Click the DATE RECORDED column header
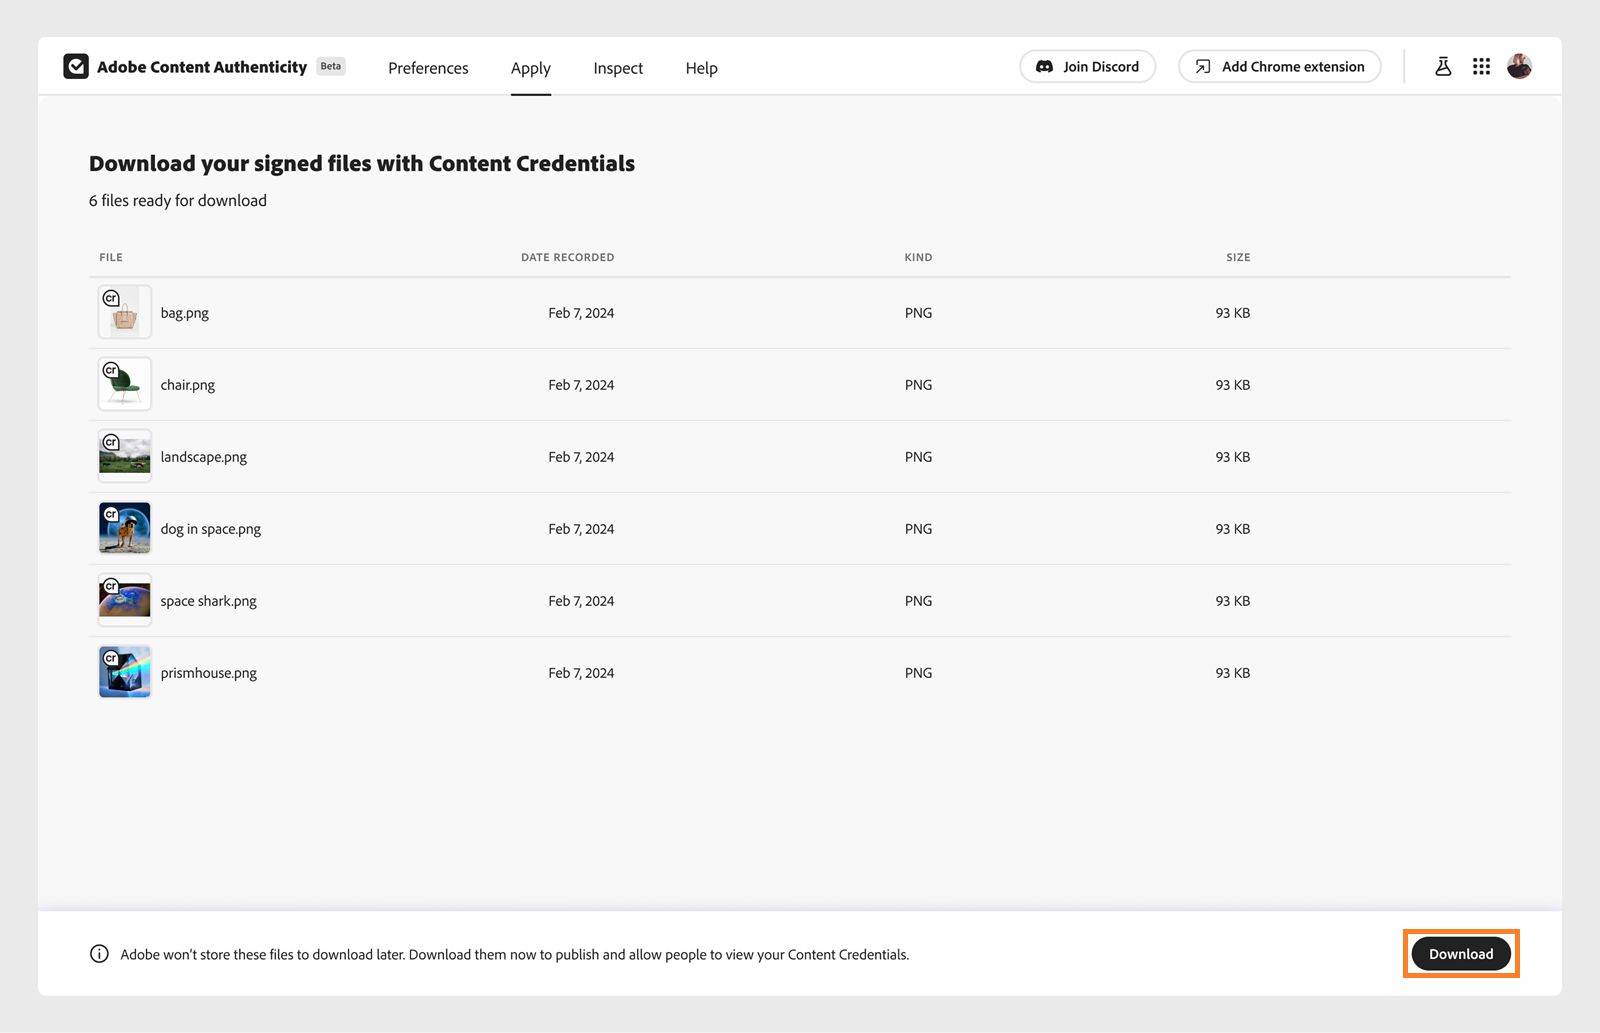The width and height of the screenshot is (1600, 1033). coord(567,257)
